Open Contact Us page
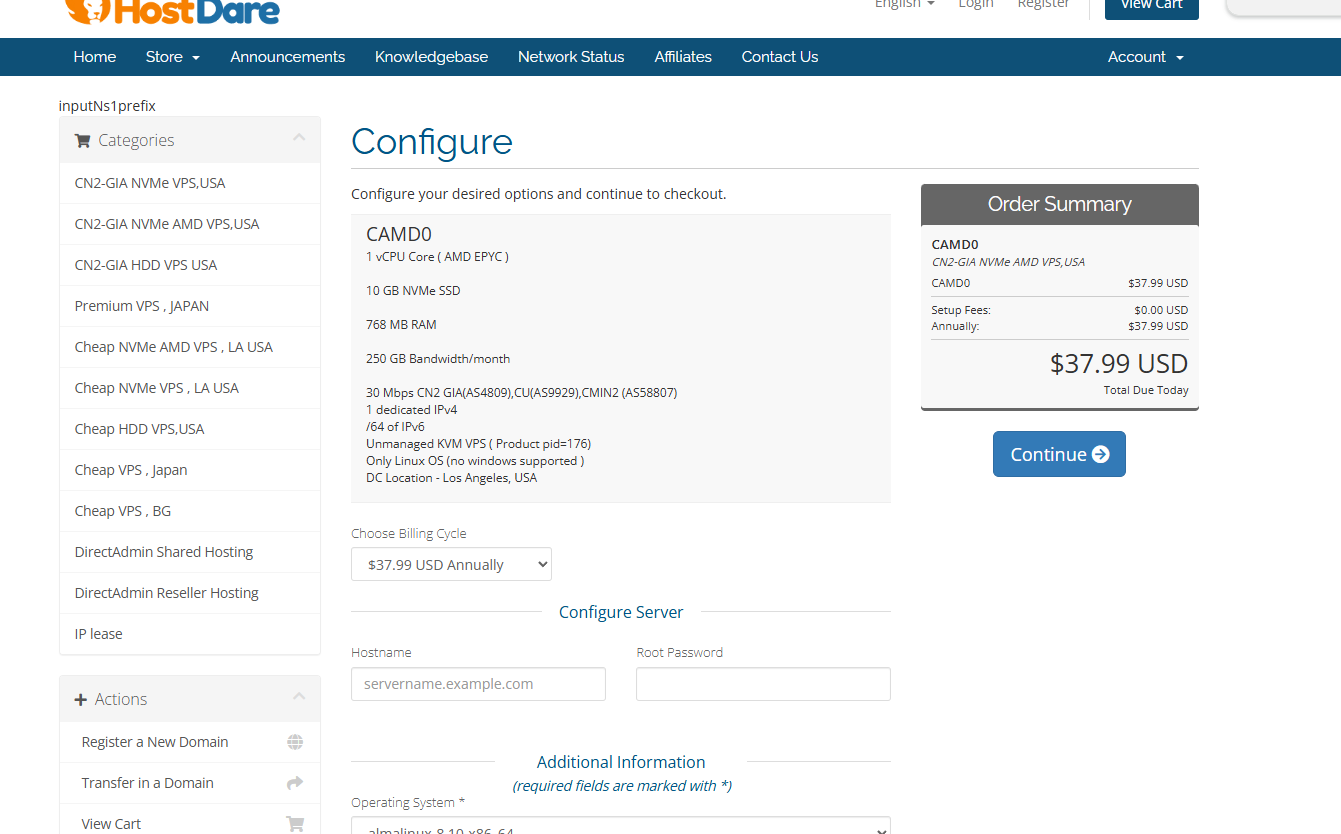 tap(780, 57)
